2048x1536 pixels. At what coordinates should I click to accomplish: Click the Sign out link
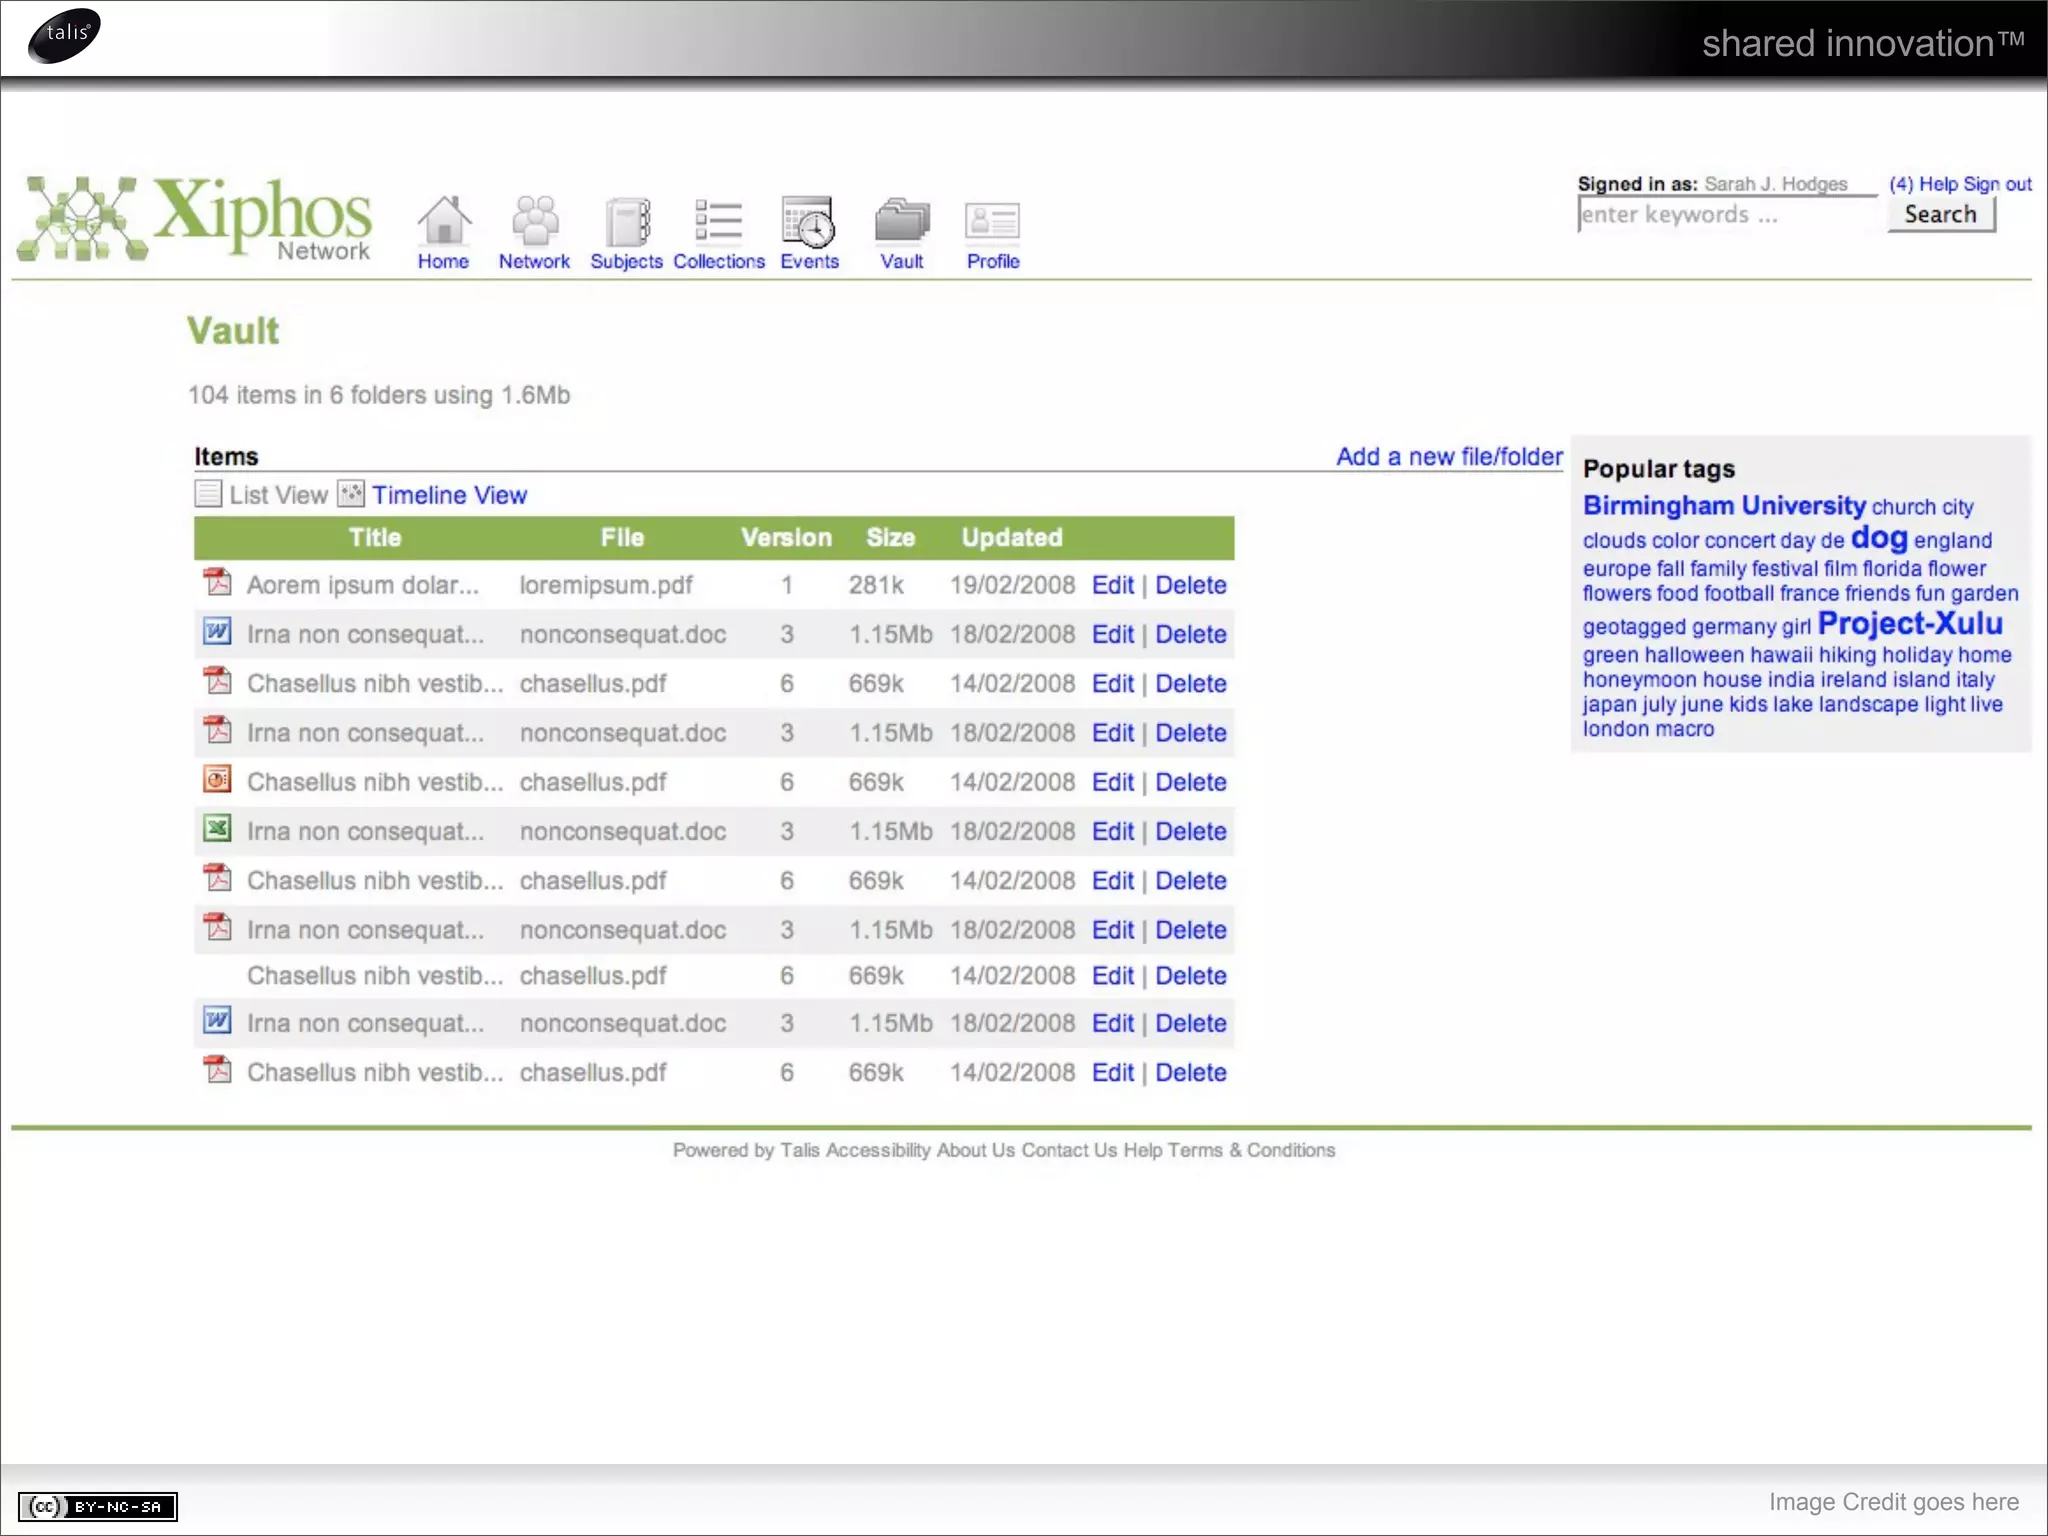pyautogui.click(x=1998, y=184)
